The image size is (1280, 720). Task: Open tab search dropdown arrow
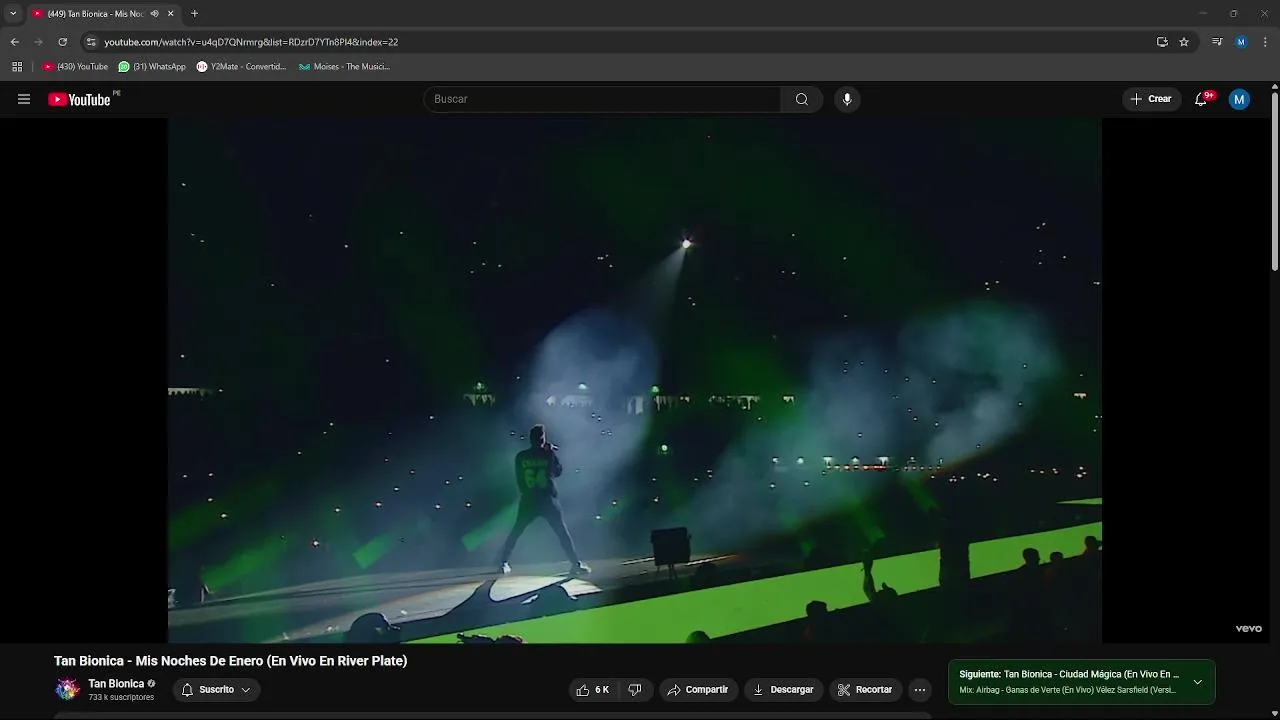click(13, 14)
